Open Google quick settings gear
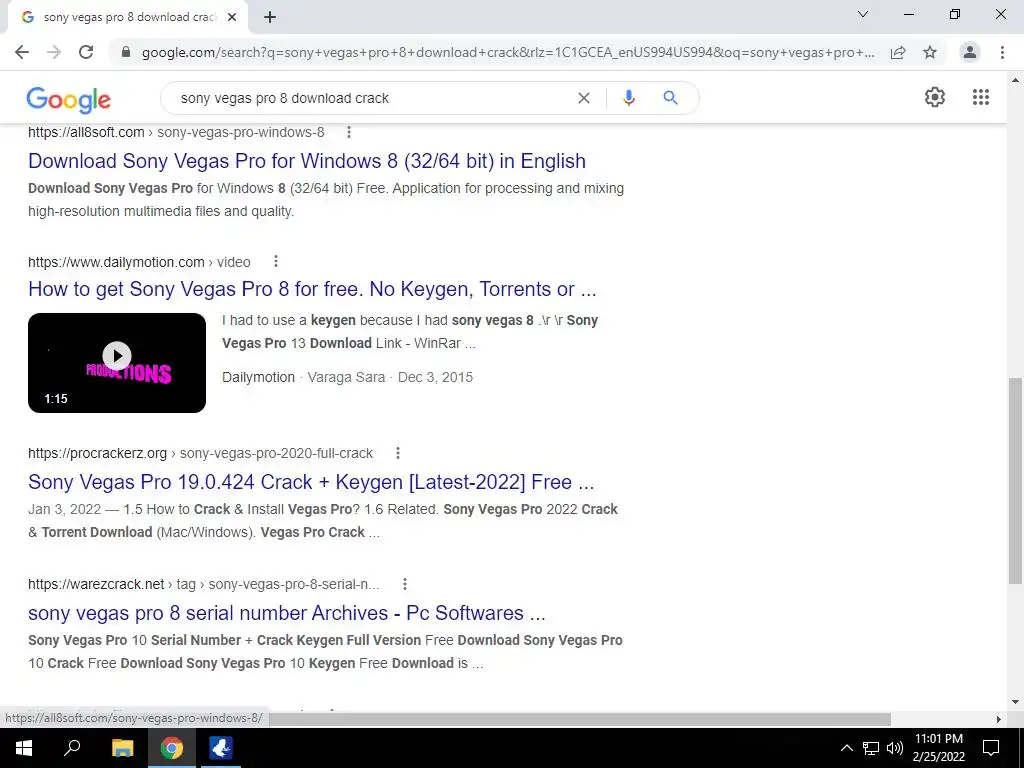The height and width of the screenshot is (768, 1024). click(x=935, y=97)
